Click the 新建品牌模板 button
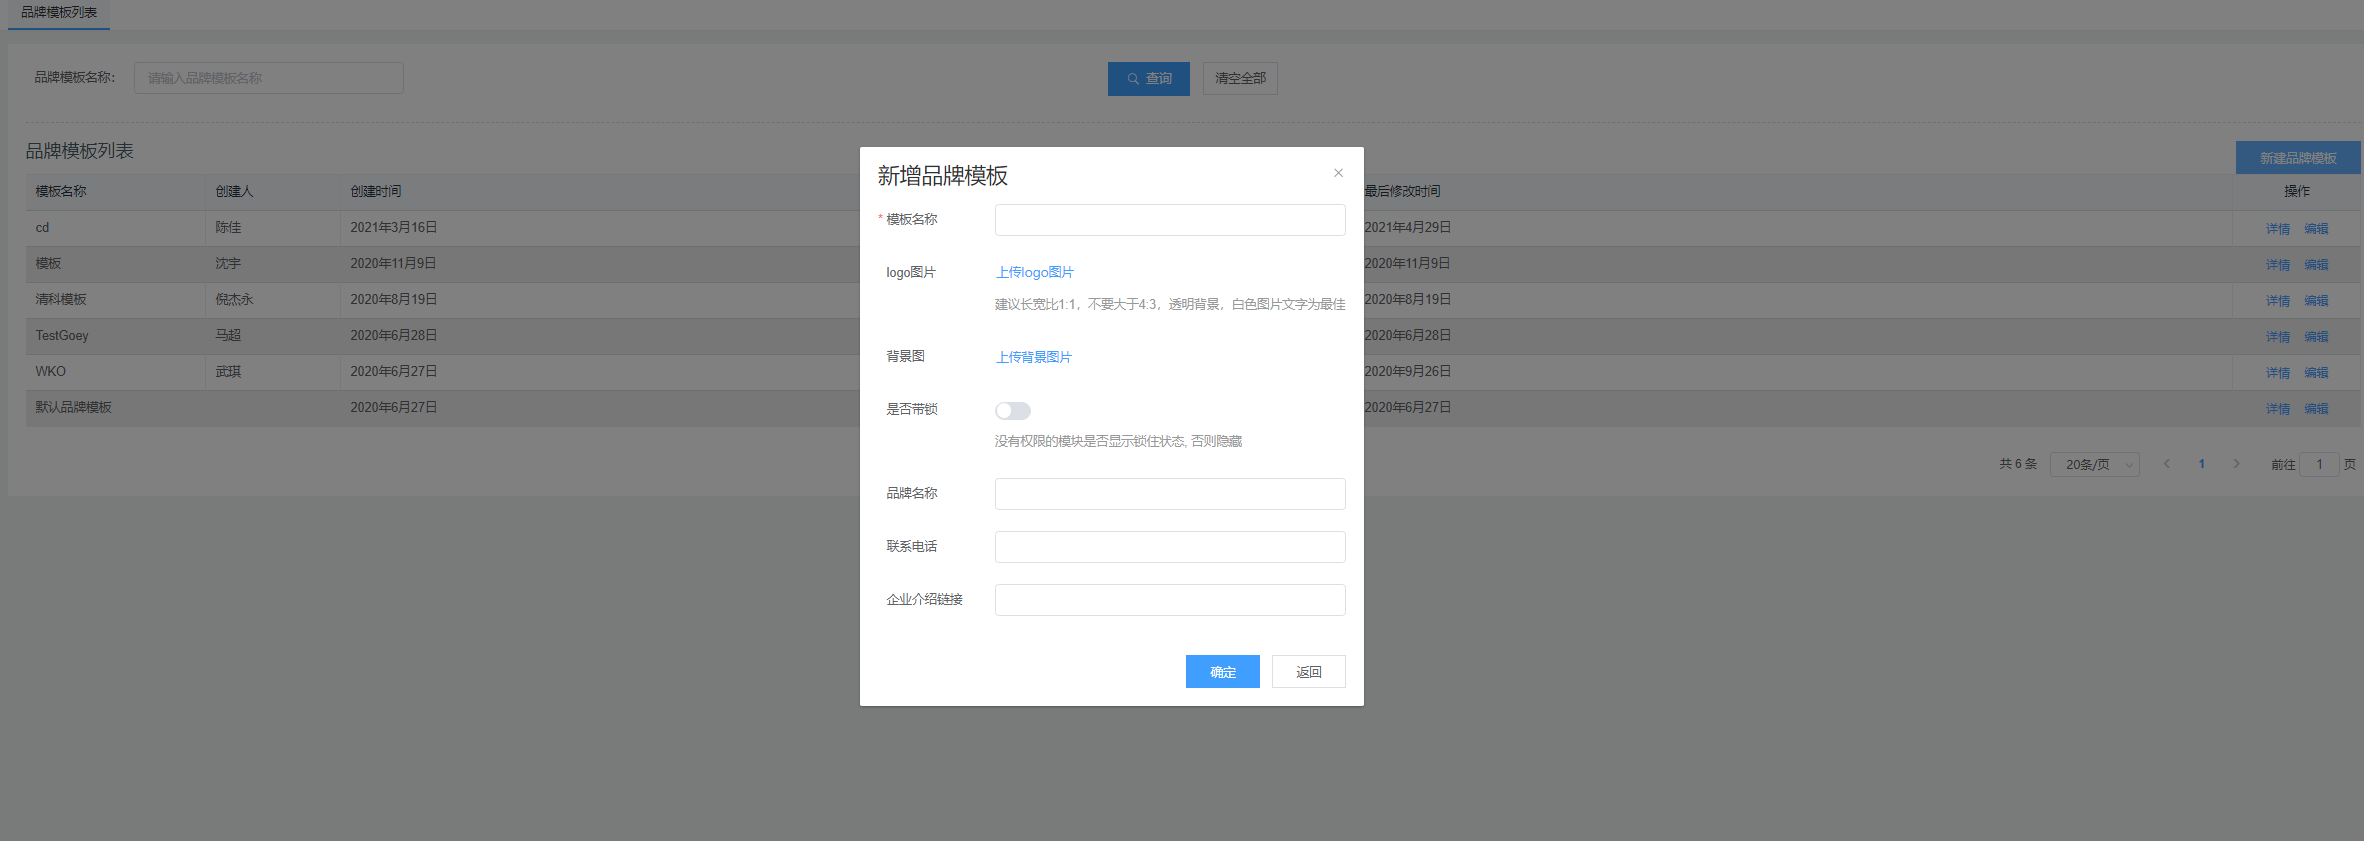 [2297, 158]
